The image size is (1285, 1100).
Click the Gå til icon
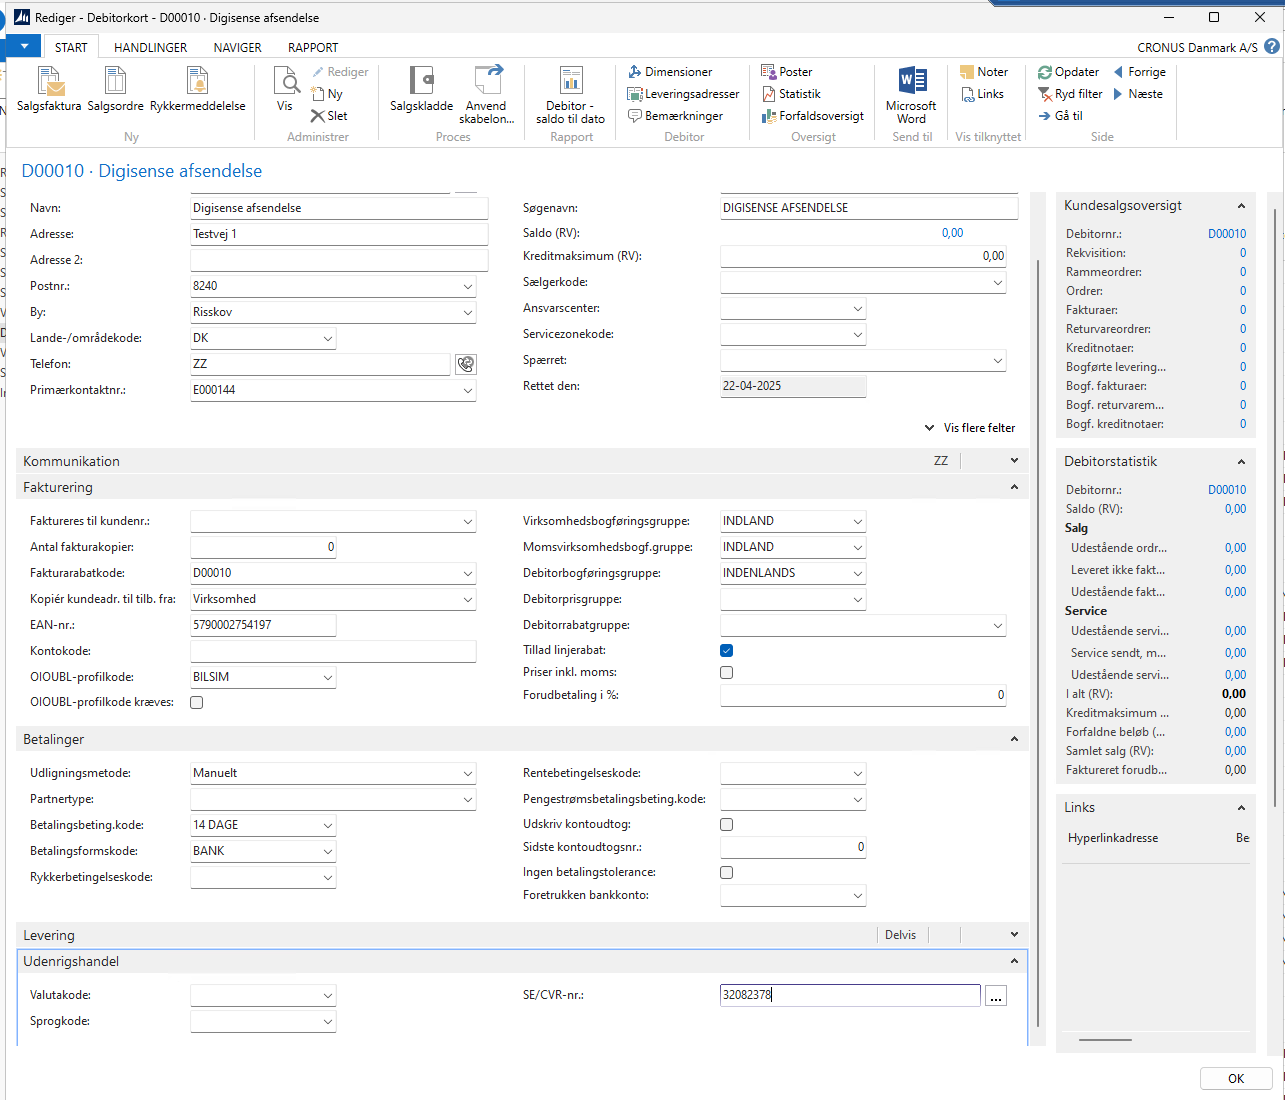(1045, 116)
